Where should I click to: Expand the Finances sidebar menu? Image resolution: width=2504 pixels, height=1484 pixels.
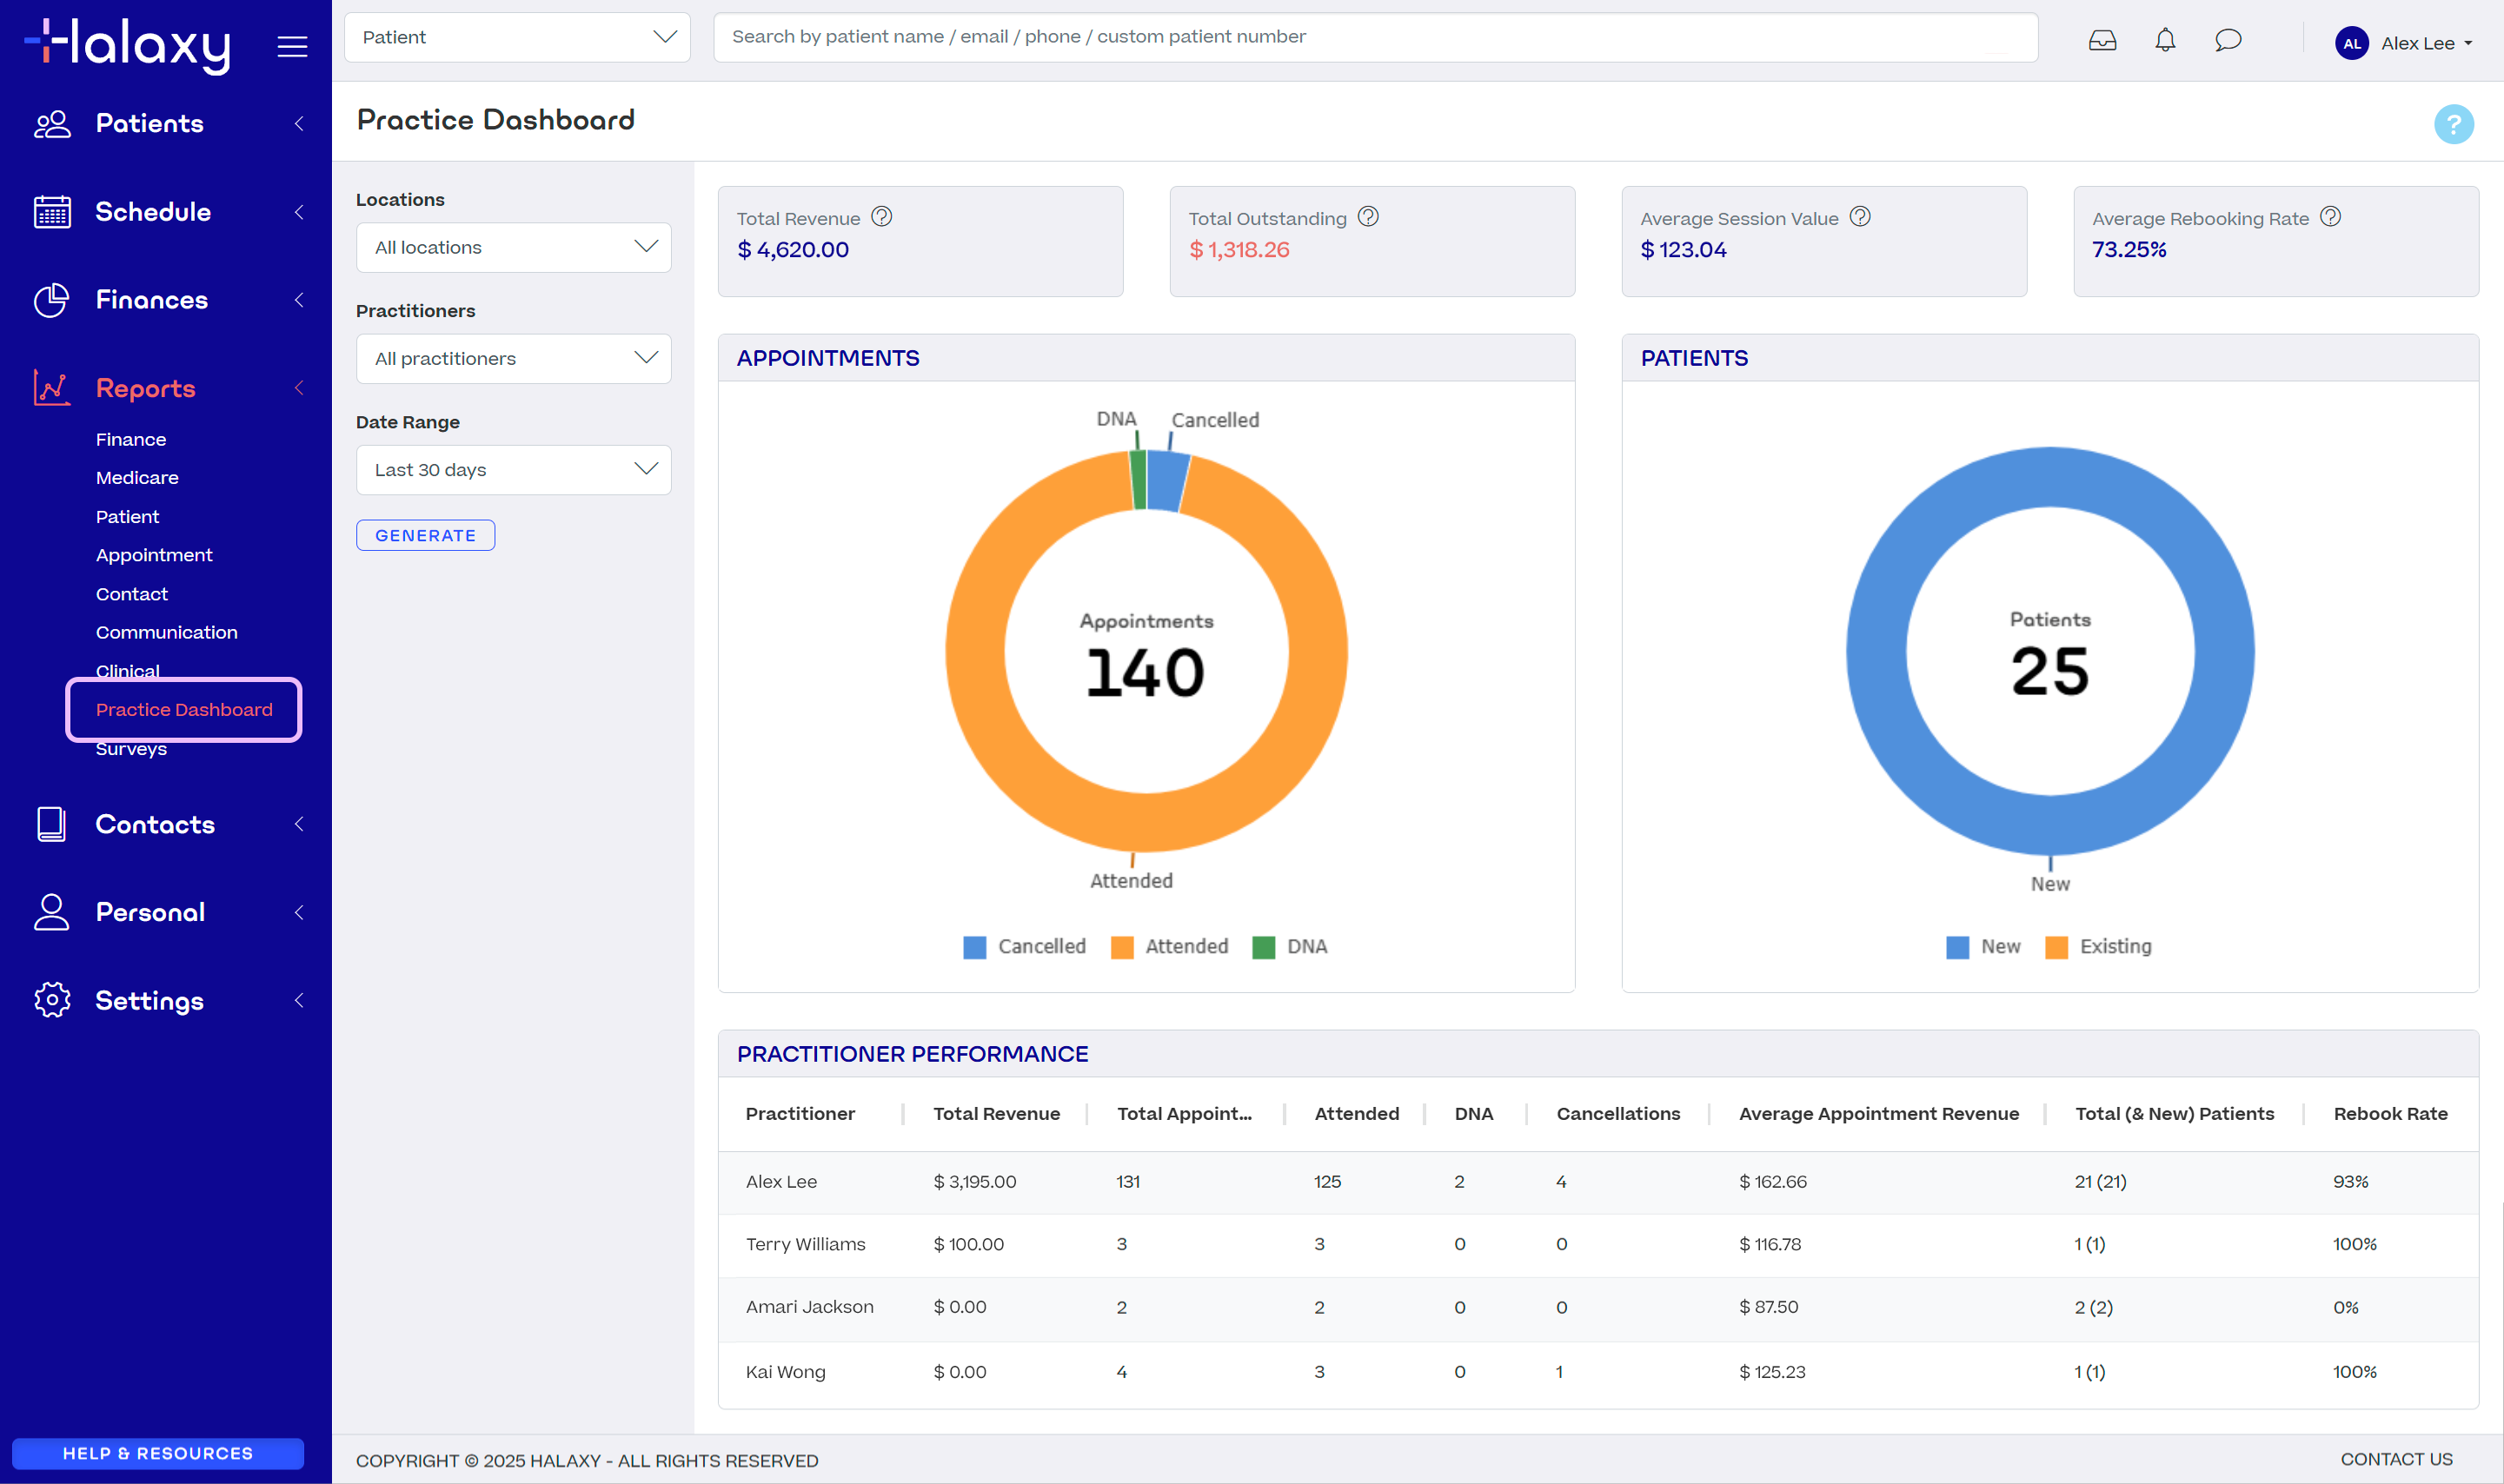(152, 300)
